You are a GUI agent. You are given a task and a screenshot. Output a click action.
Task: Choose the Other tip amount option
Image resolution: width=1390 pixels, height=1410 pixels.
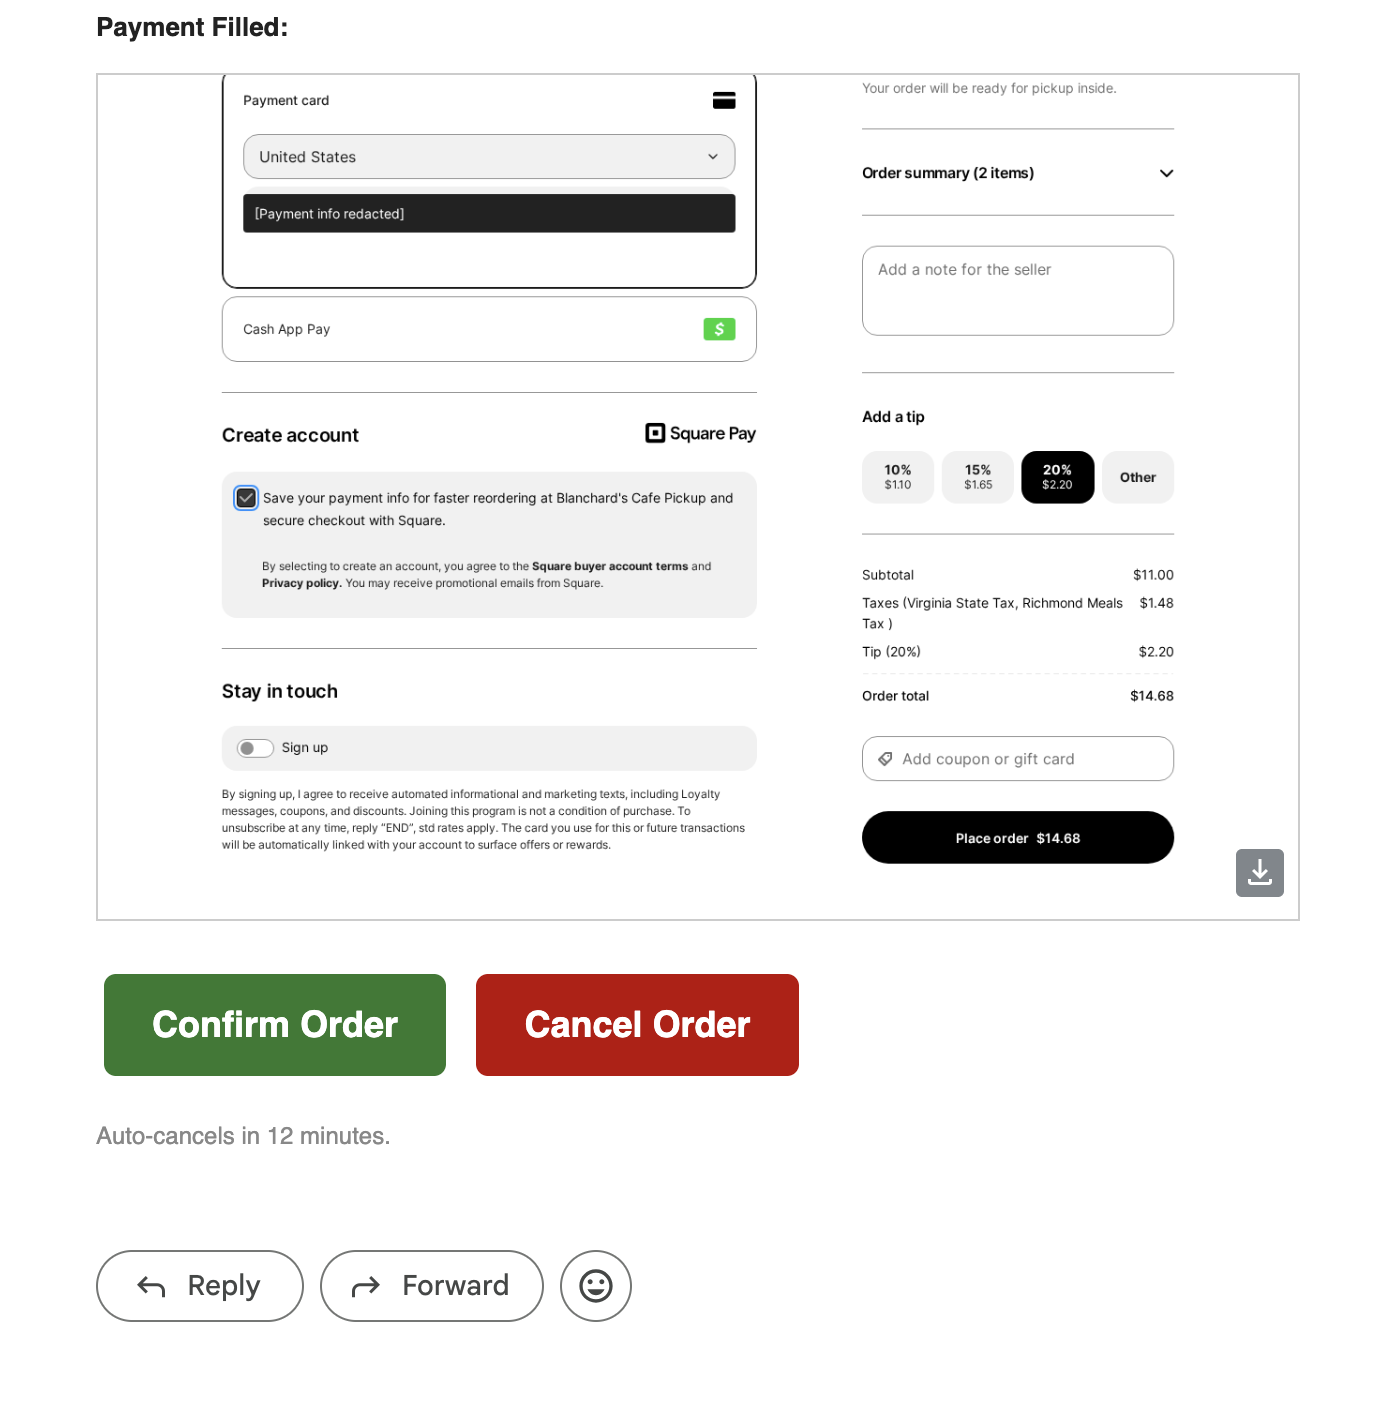1137,477
